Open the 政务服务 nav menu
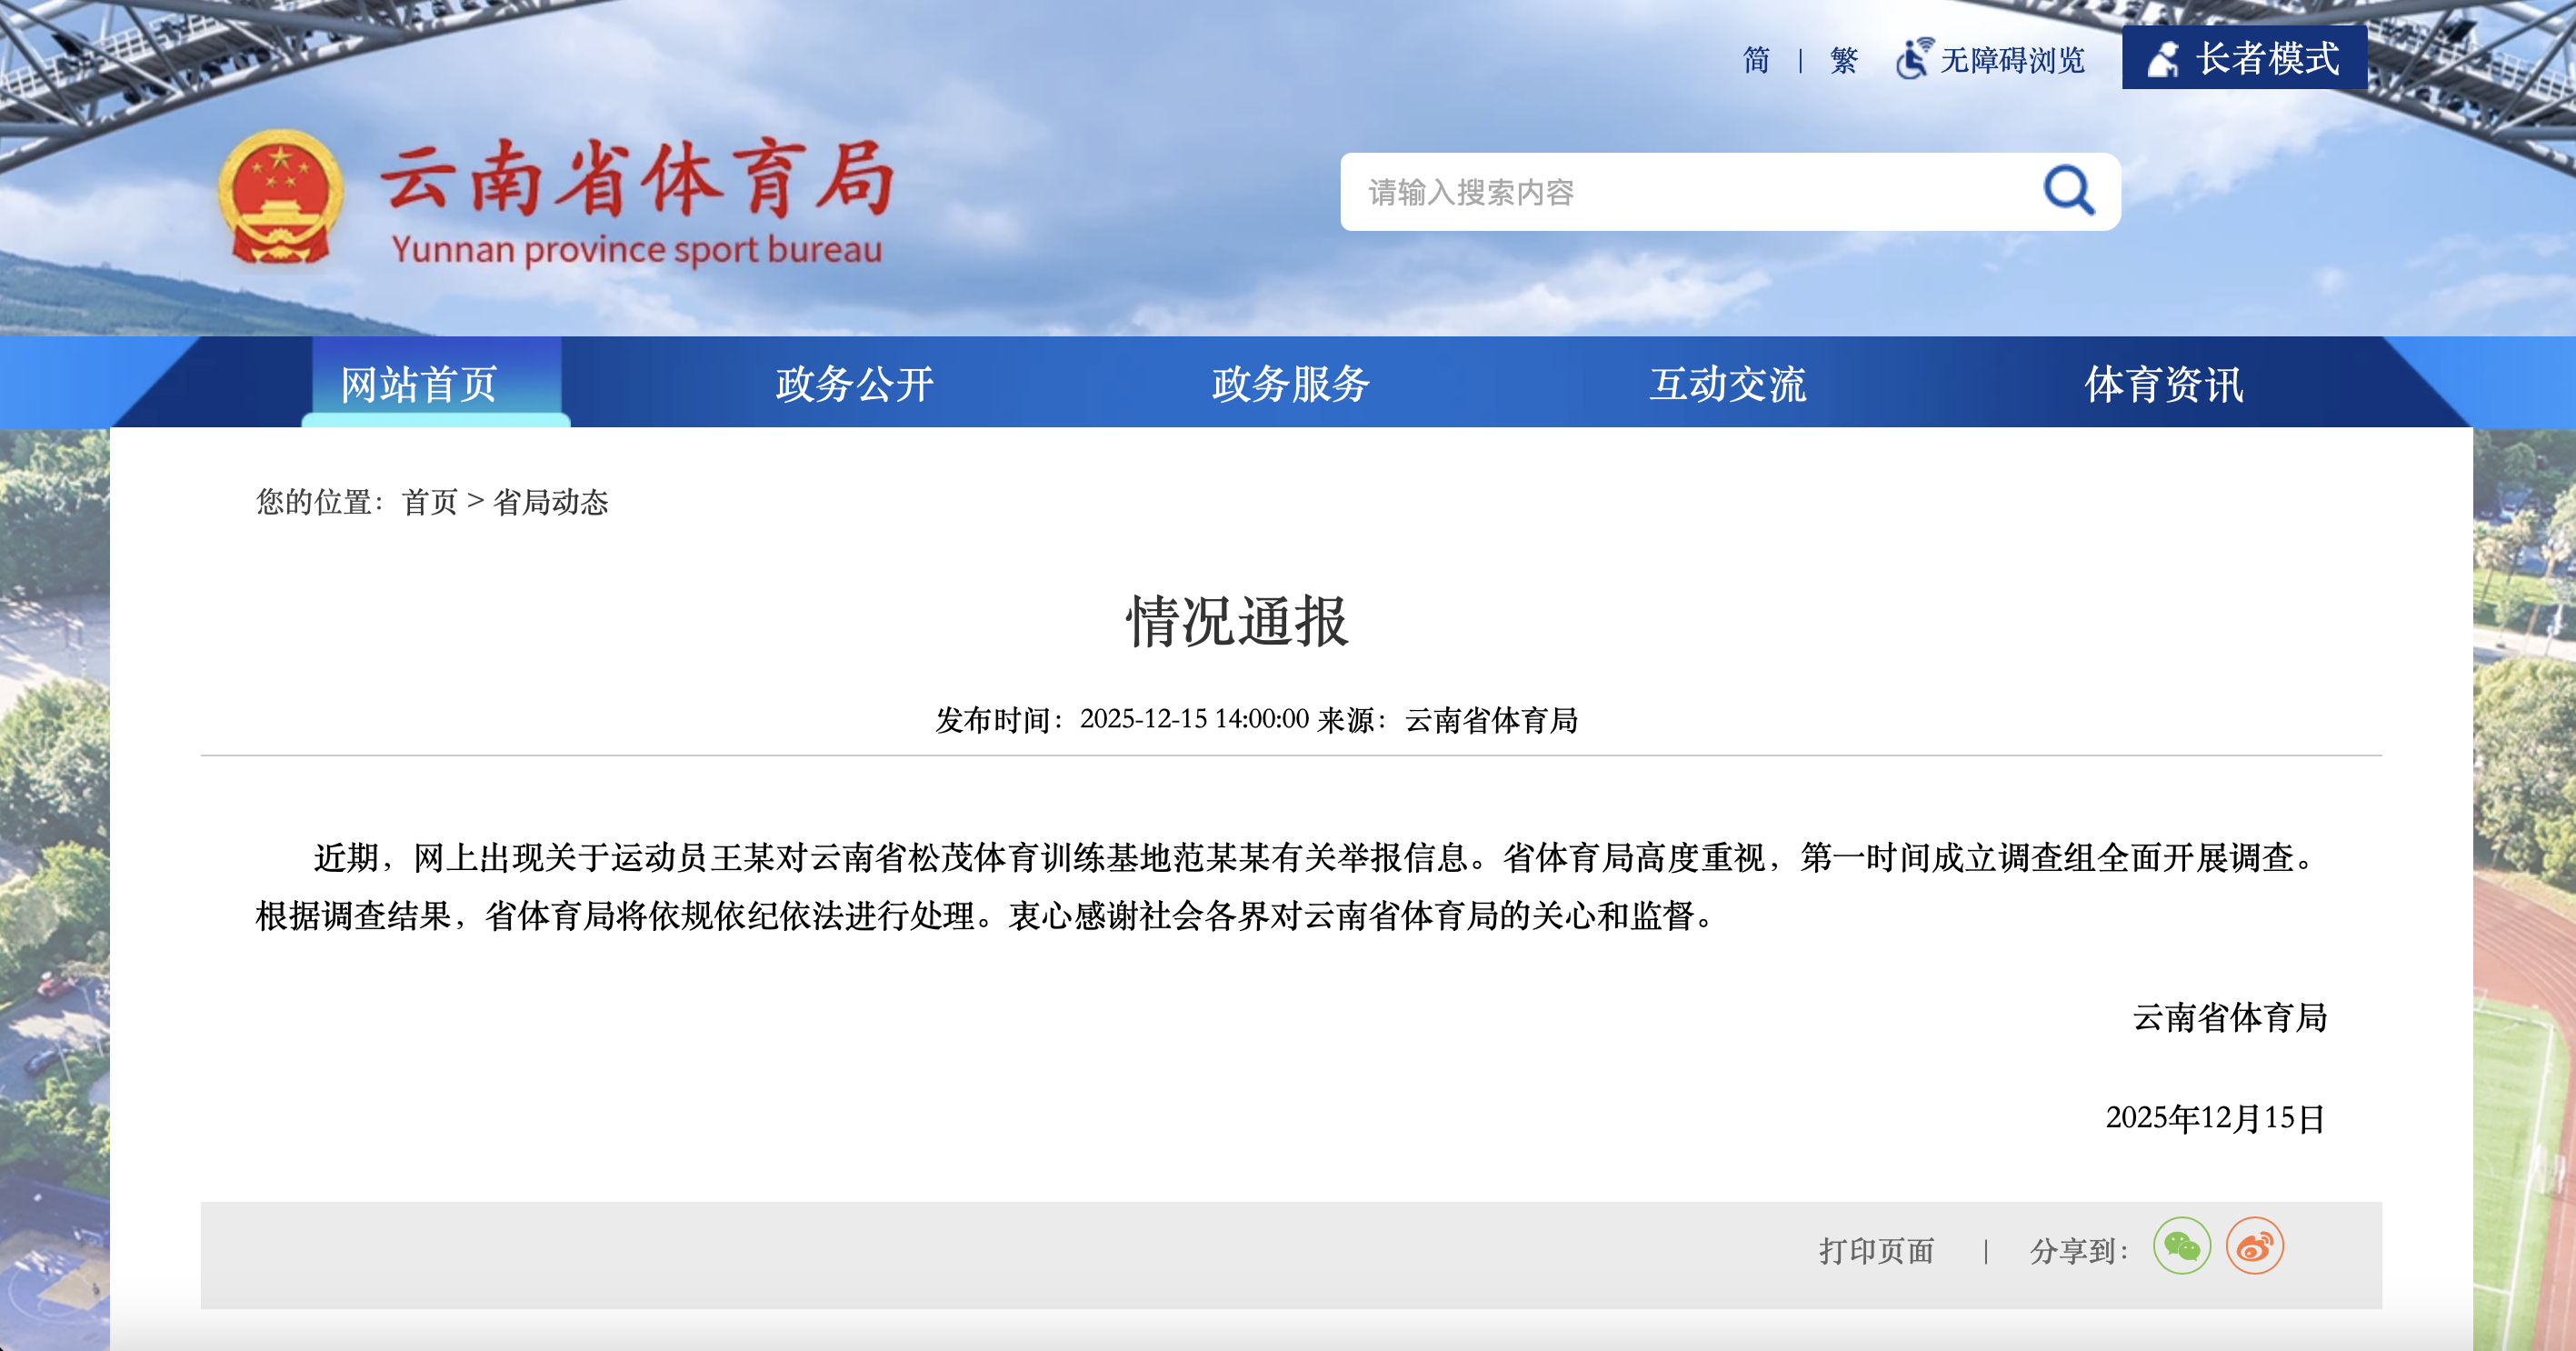2576x1351 pixels. 1291,384
